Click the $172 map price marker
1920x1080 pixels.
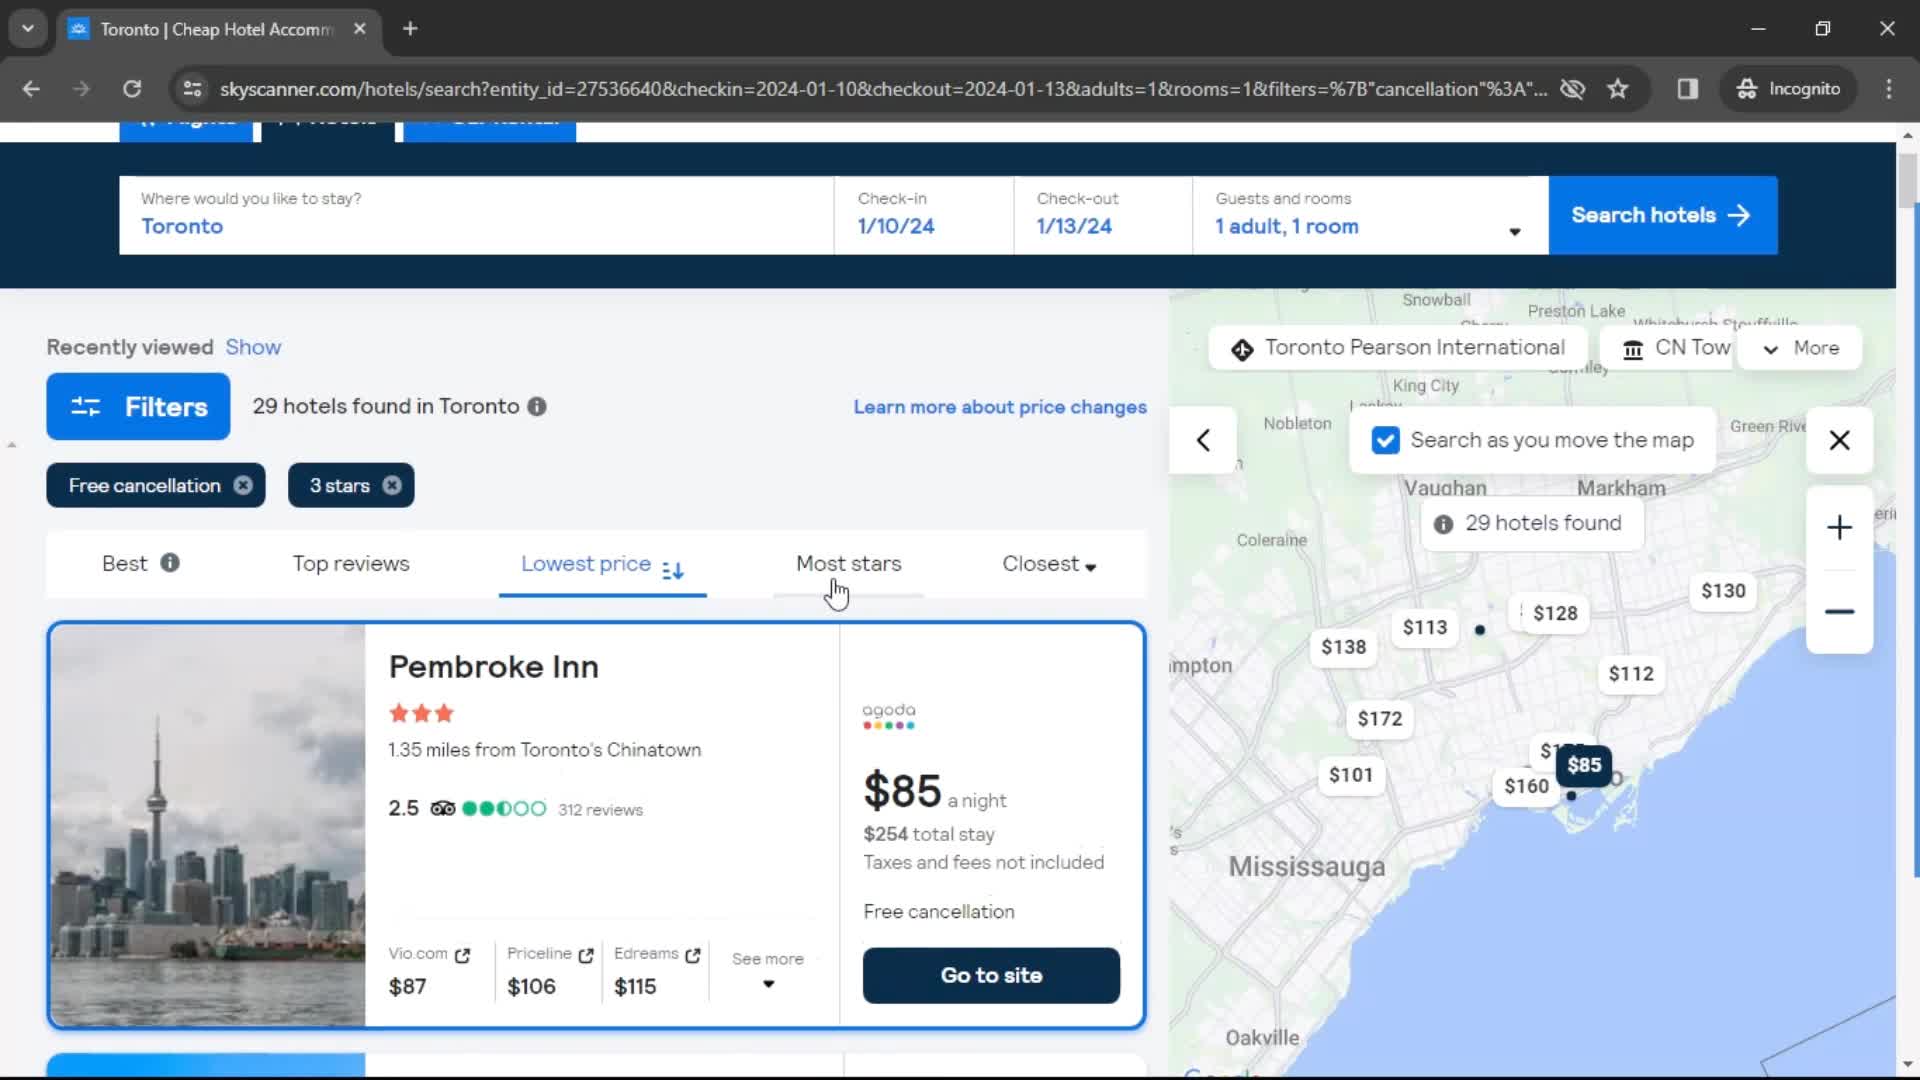pyautogui.click(x=1380, y=719)
